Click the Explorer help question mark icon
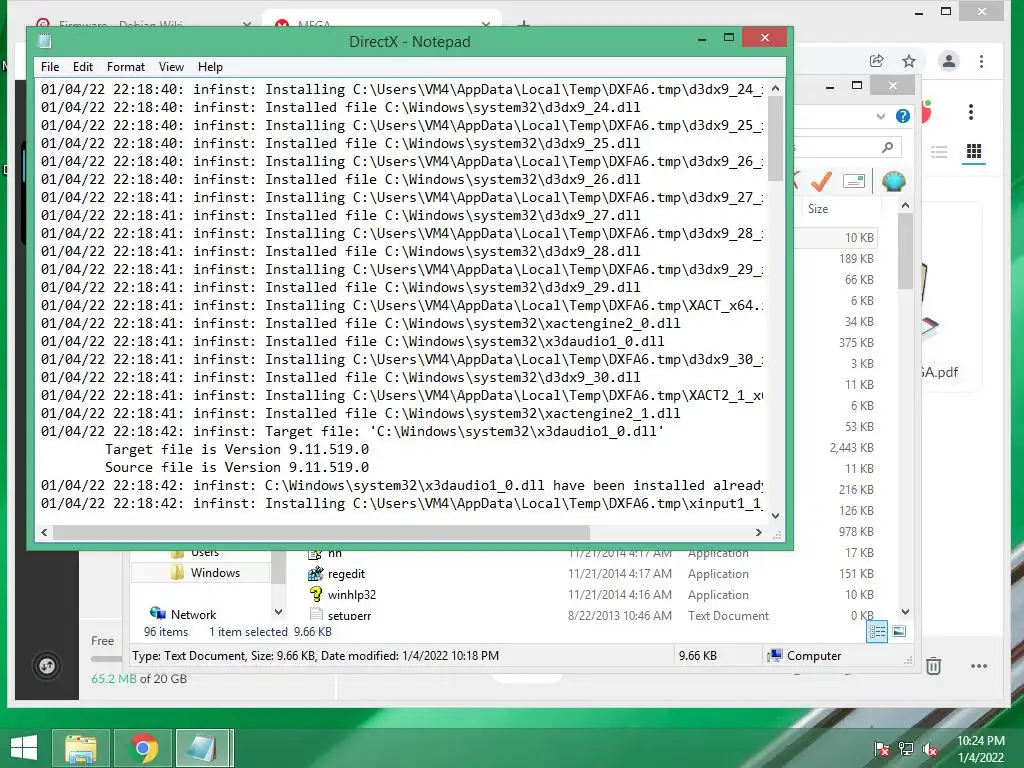This screenshot has height=768, width=1024. [x=903, y=116]
